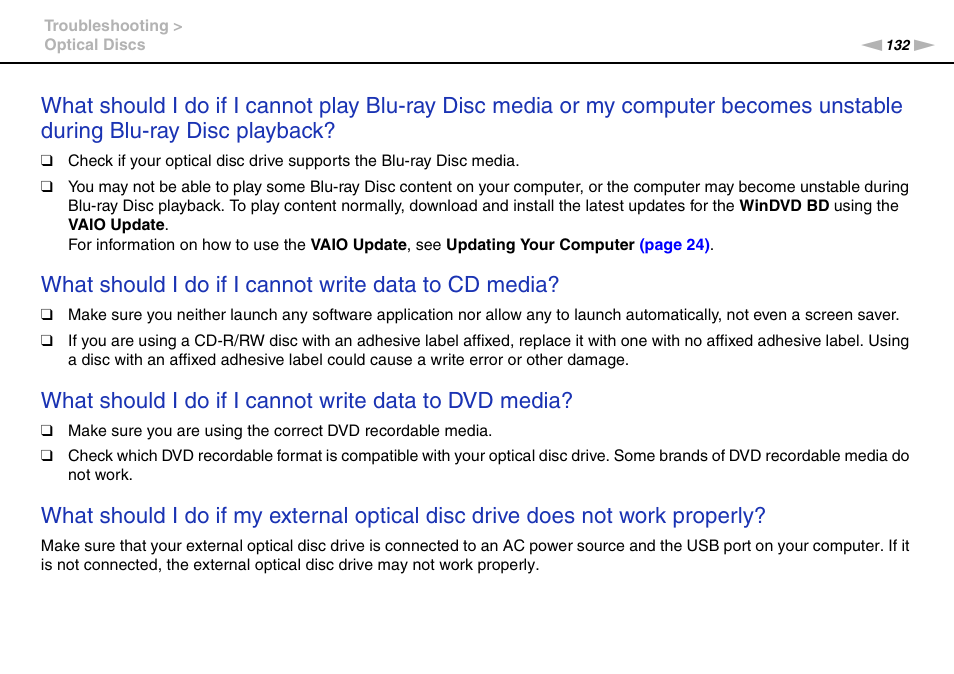This screenshot has width=954, height=674.
Task: Click 'Make sure you neither launch any software' line
Action: click(484, 314)
